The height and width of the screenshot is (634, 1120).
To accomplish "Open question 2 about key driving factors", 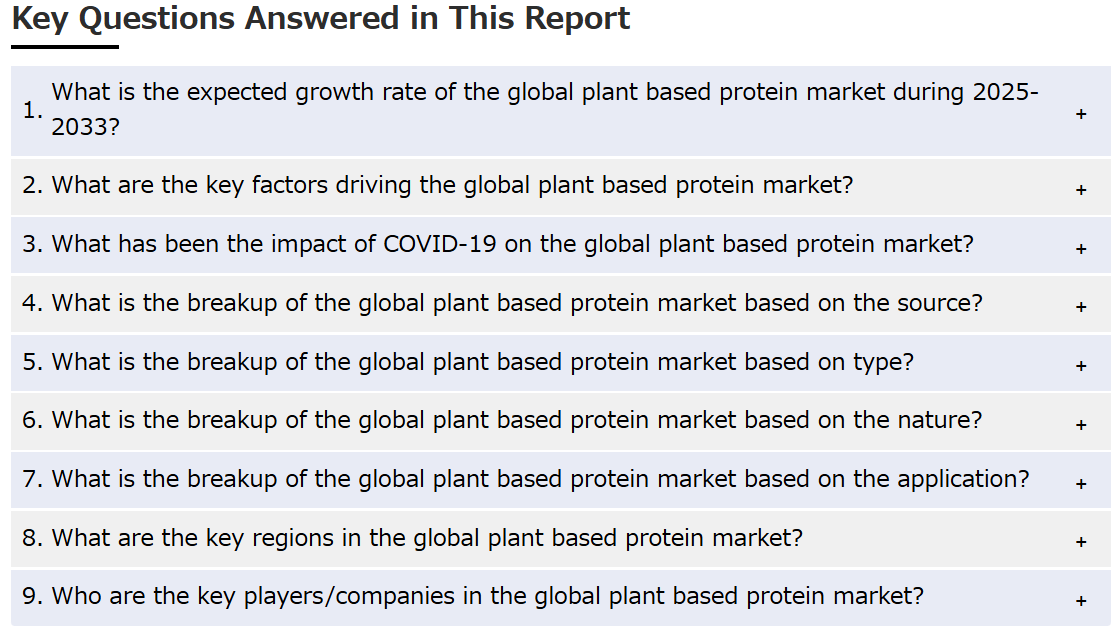I will (561, 187).
